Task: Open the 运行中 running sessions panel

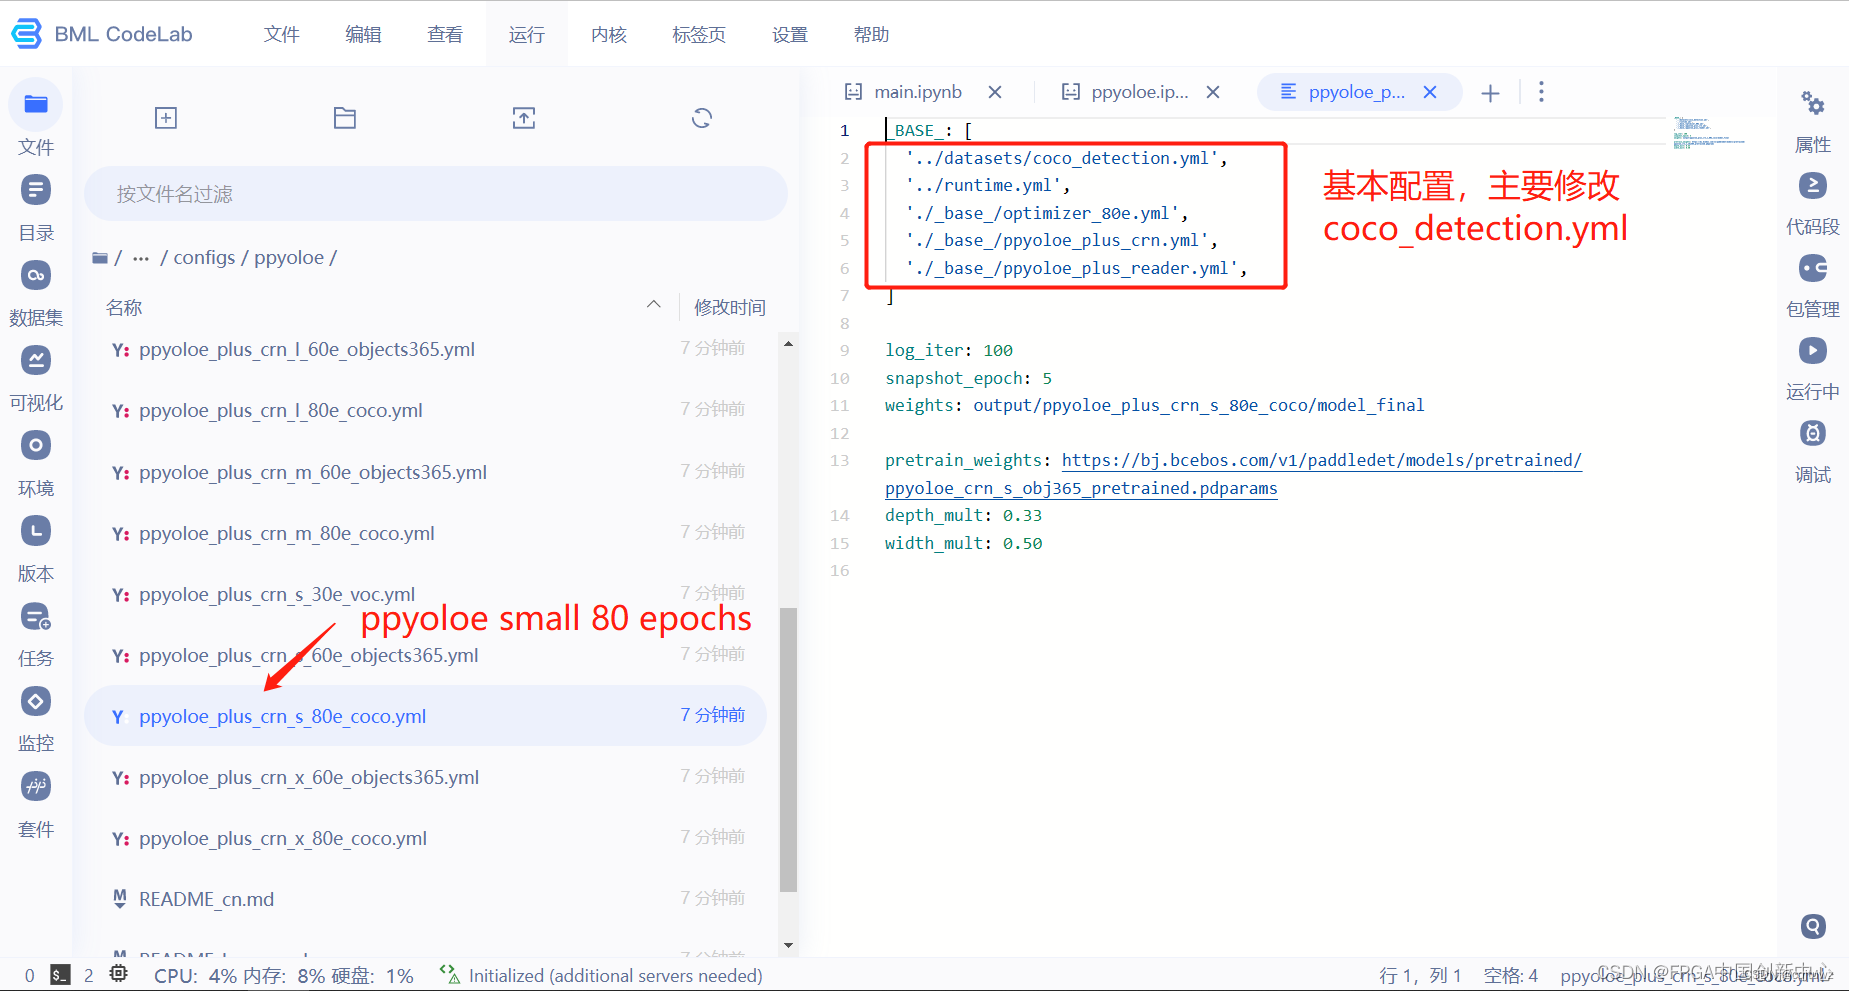Action: (1813, 350)
